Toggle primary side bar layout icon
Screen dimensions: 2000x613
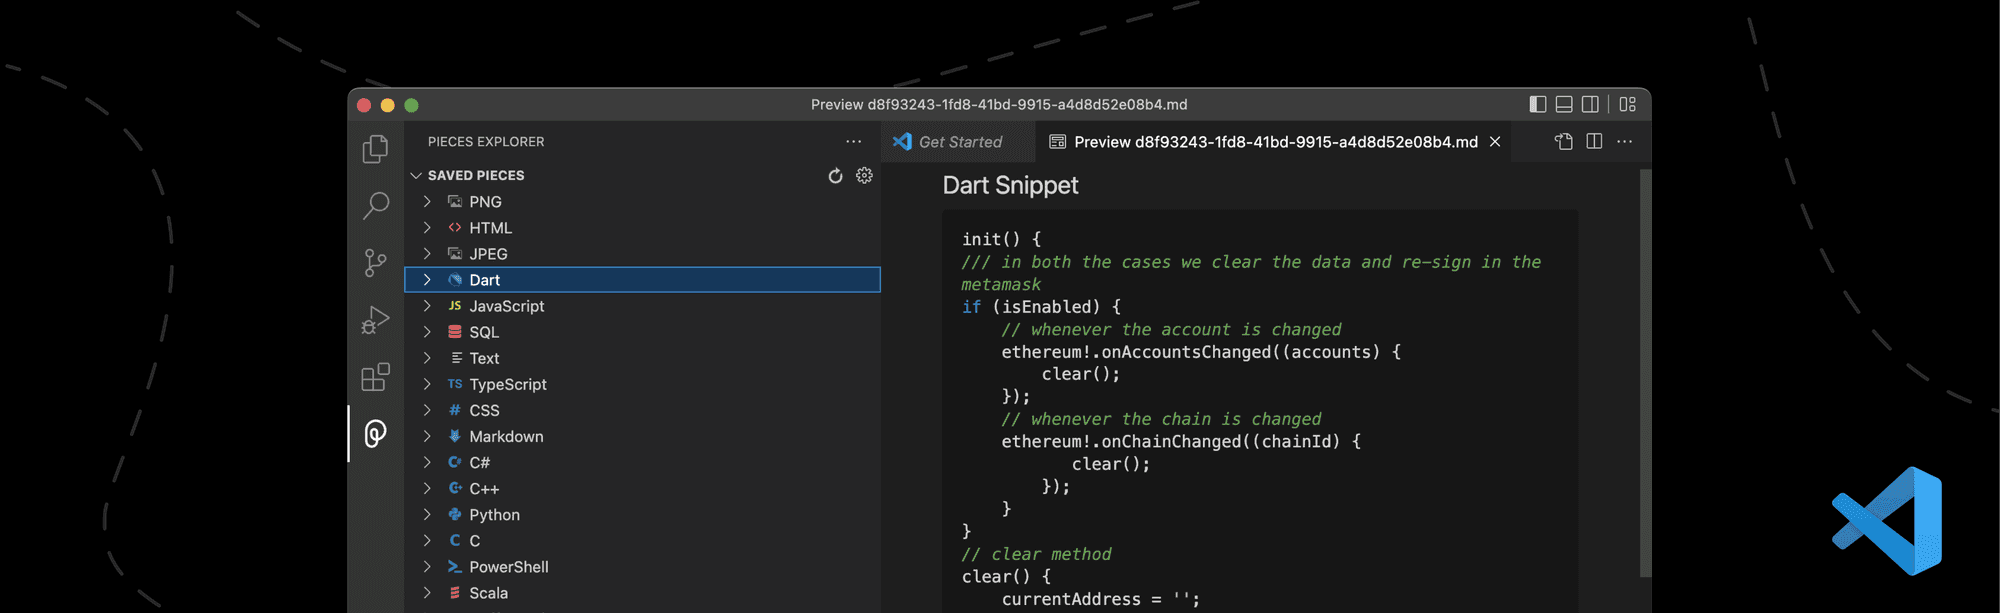[x=1538, y=104]
